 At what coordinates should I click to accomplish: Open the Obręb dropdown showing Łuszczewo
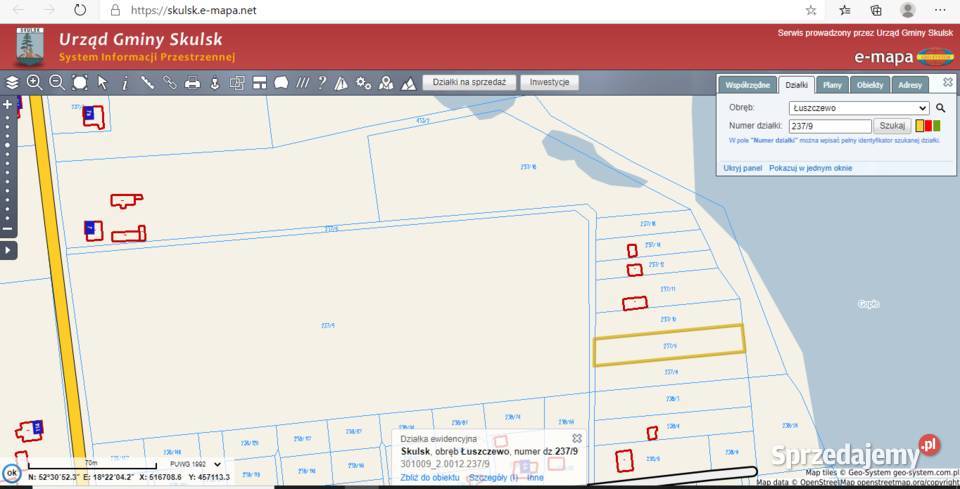(858, 108)
